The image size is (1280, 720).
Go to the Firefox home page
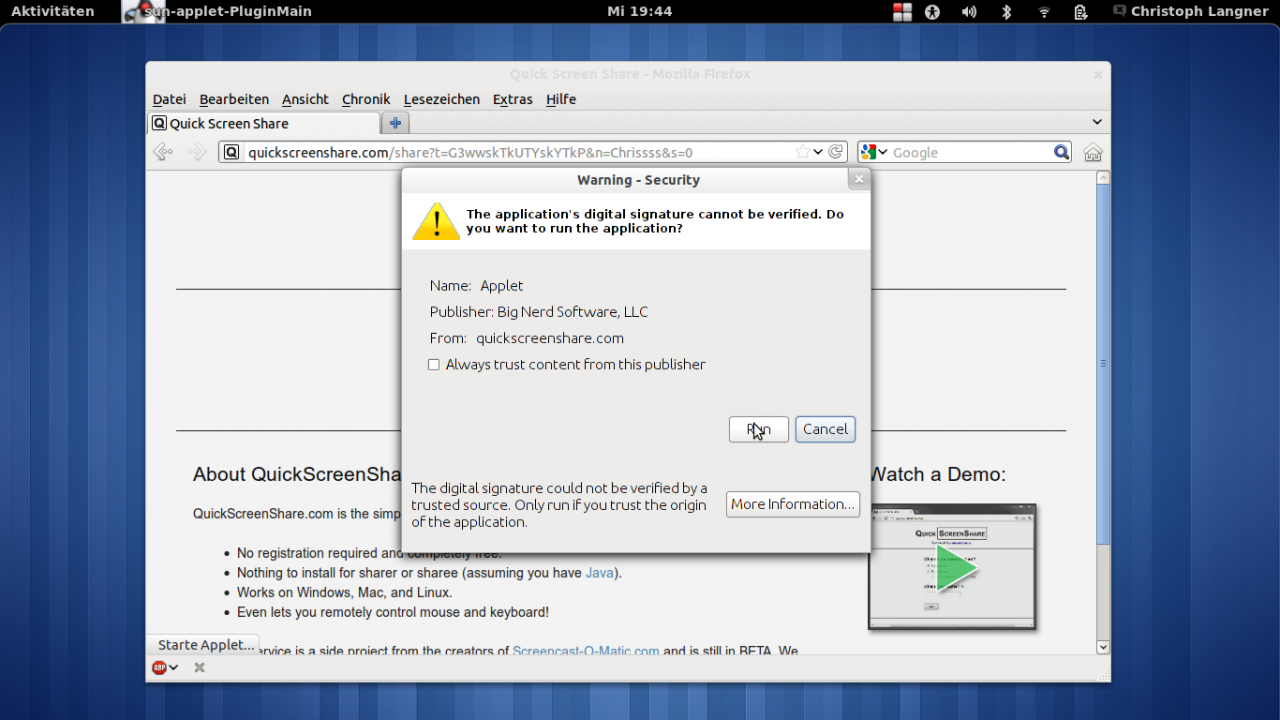(1093, 152)
